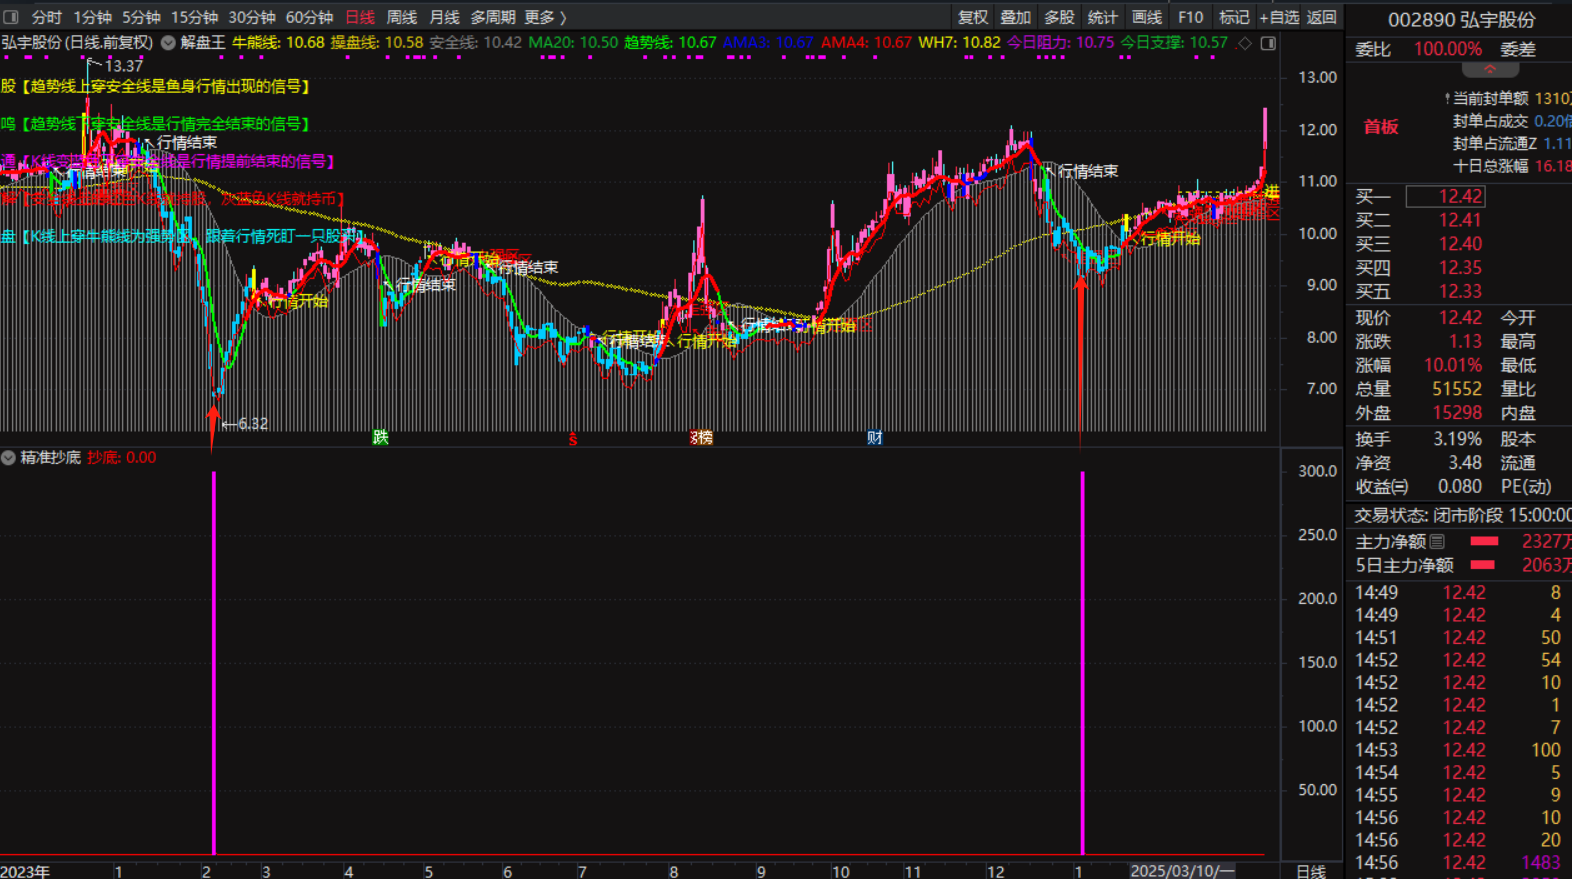Add stock with +自选 button
Viewport: 1572px width, 879px height.
tap(1279, 17)
